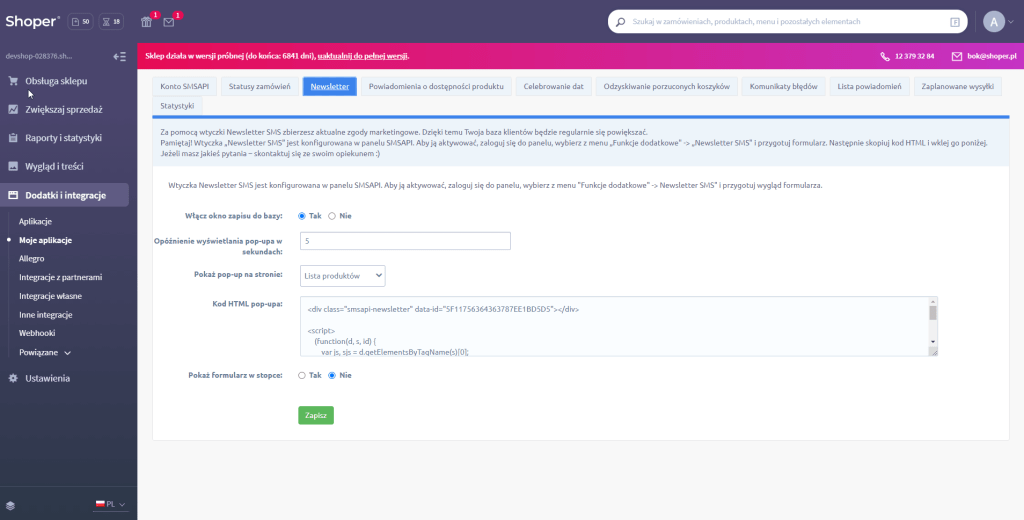Open the envelope messages icon in header

click(169, 22)
